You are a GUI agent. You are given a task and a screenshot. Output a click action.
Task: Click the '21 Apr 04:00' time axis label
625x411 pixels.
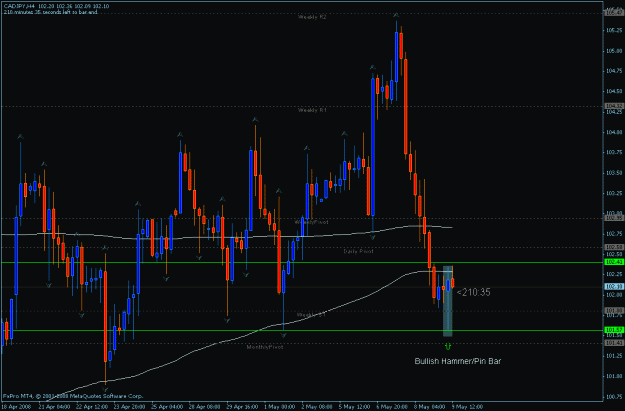coord(55,407)
